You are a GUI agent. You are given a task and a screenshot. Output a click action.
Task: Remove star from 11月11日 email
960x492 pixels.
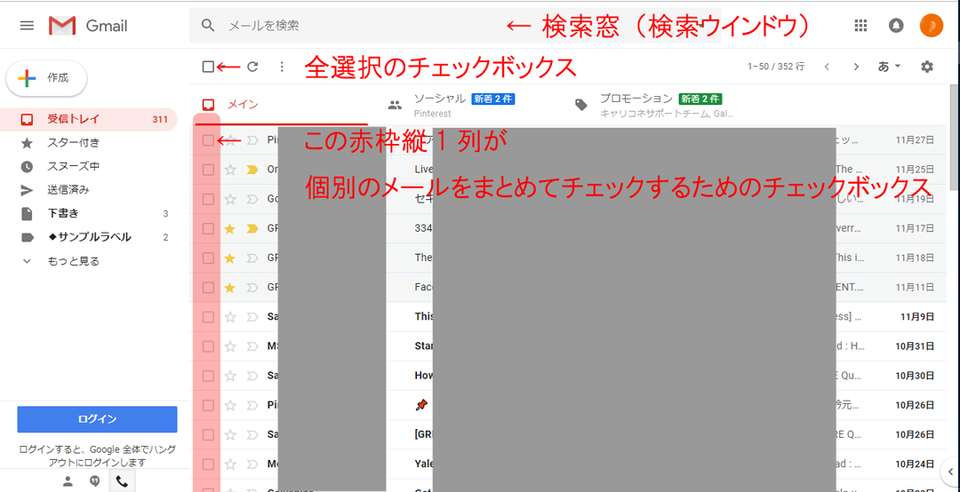[230, 288]
